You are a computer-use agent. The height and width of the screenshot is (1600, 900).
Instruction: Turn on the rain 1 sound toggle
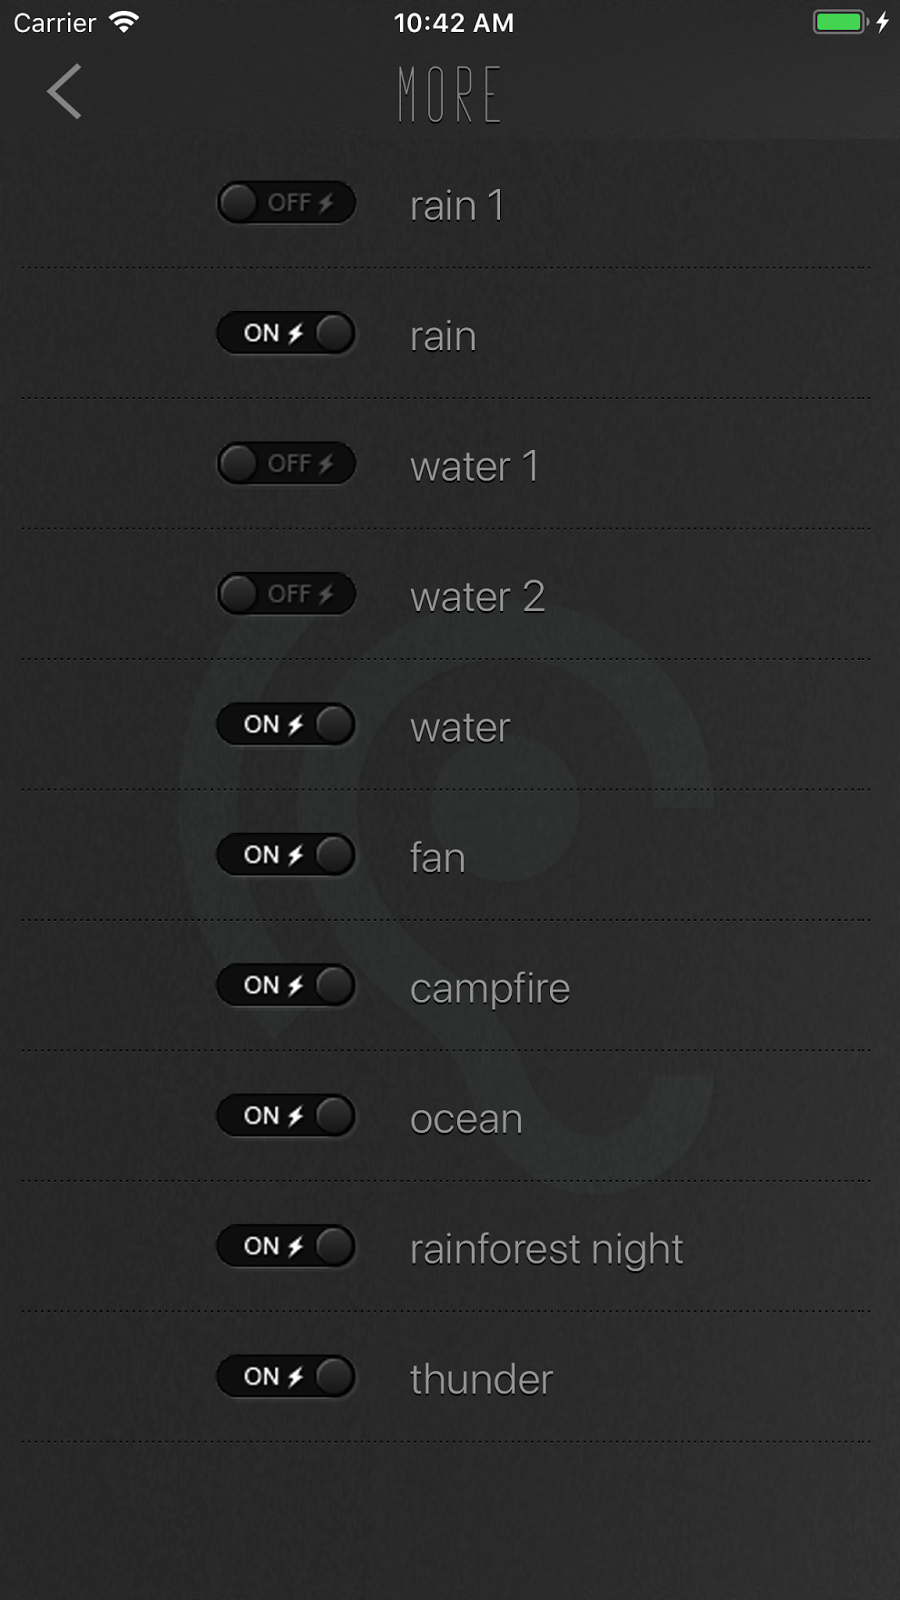(x=286, y=203)
